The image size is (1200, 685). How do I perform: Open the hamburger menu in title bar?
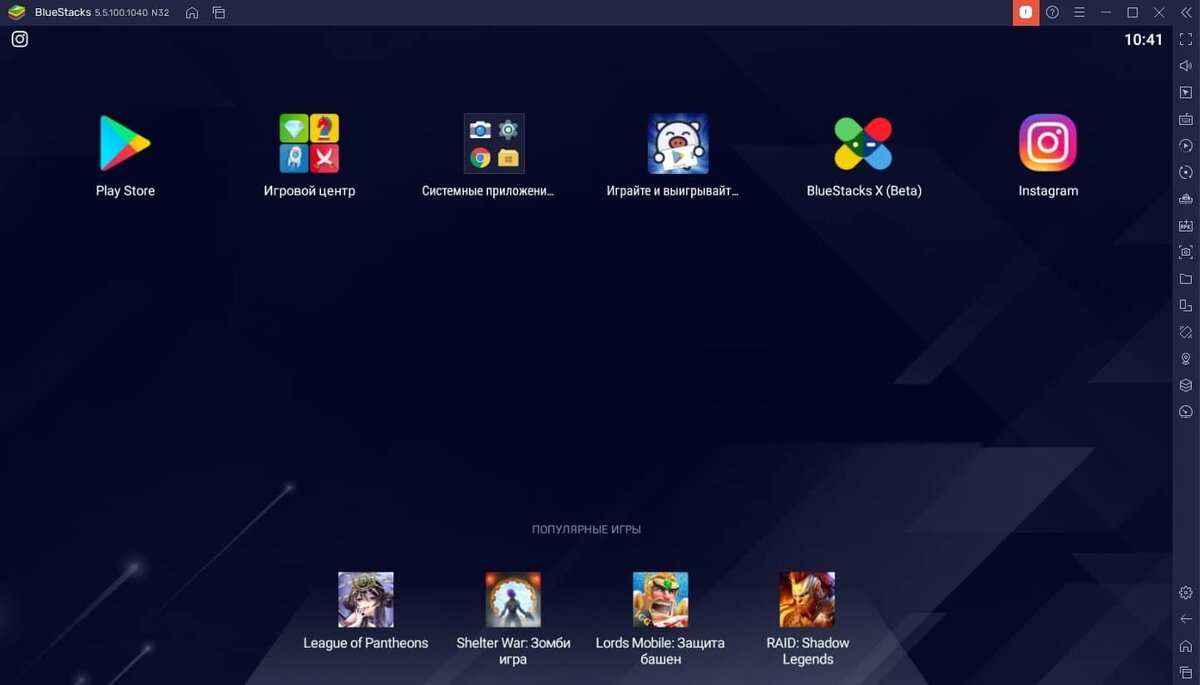click(1079, 13)
